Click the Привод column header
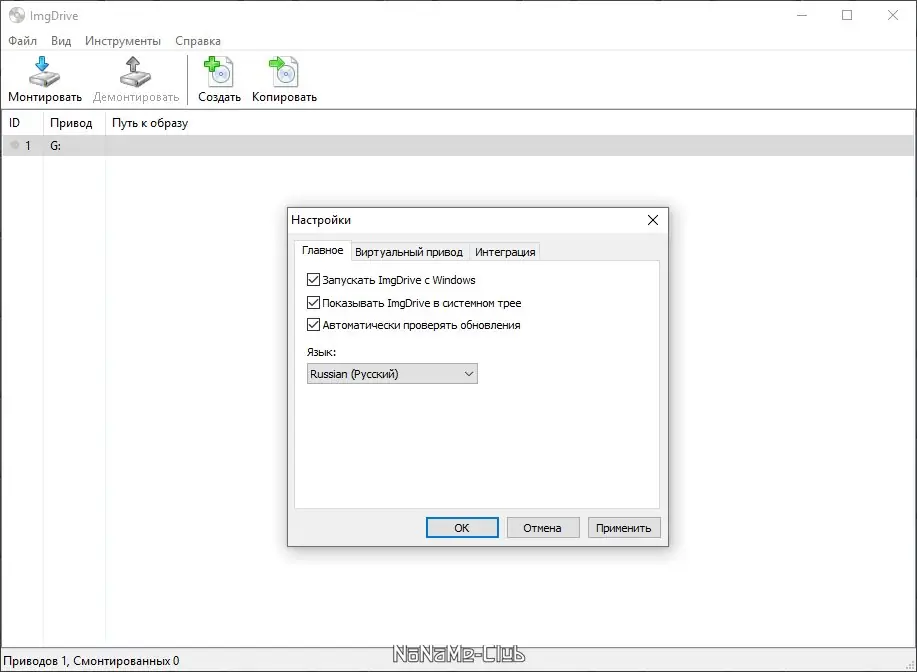917x672 pixels. [74, 123]
